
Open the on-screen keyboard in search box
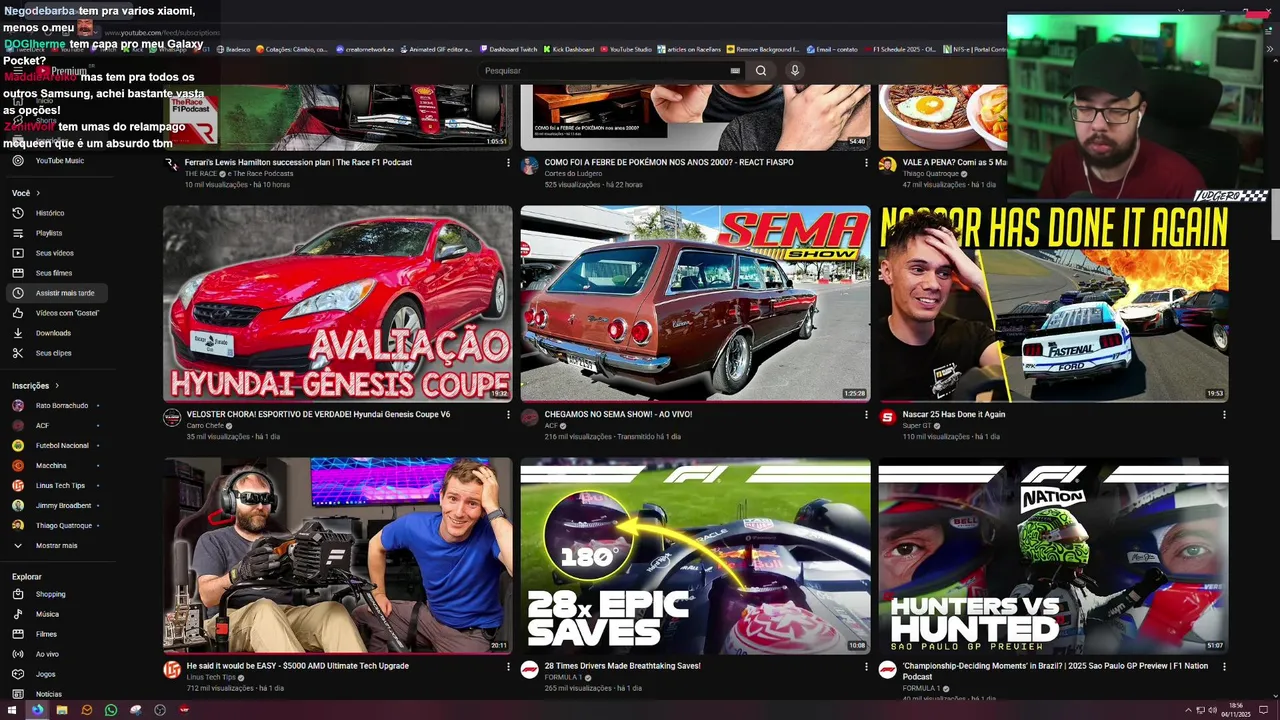(735, 71)
